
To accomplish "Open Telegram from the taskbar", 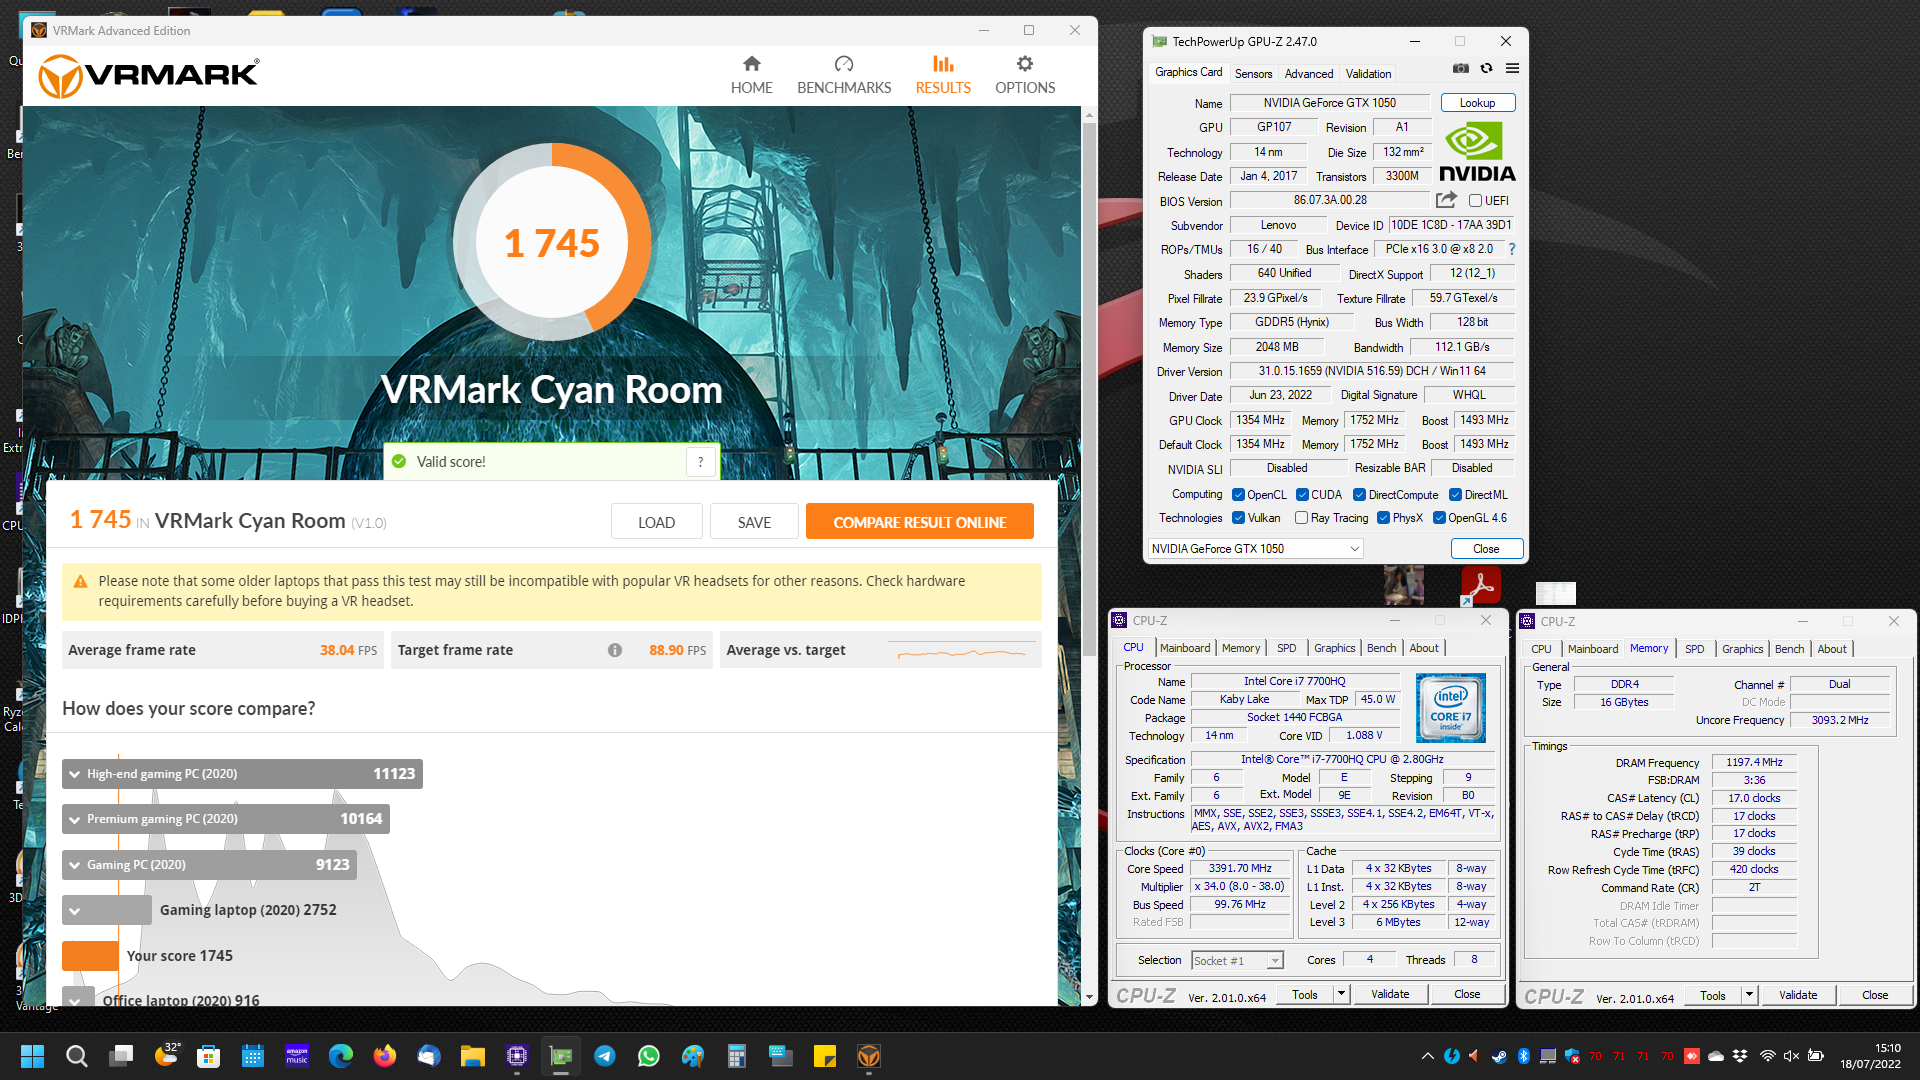I will point(605,1056).
